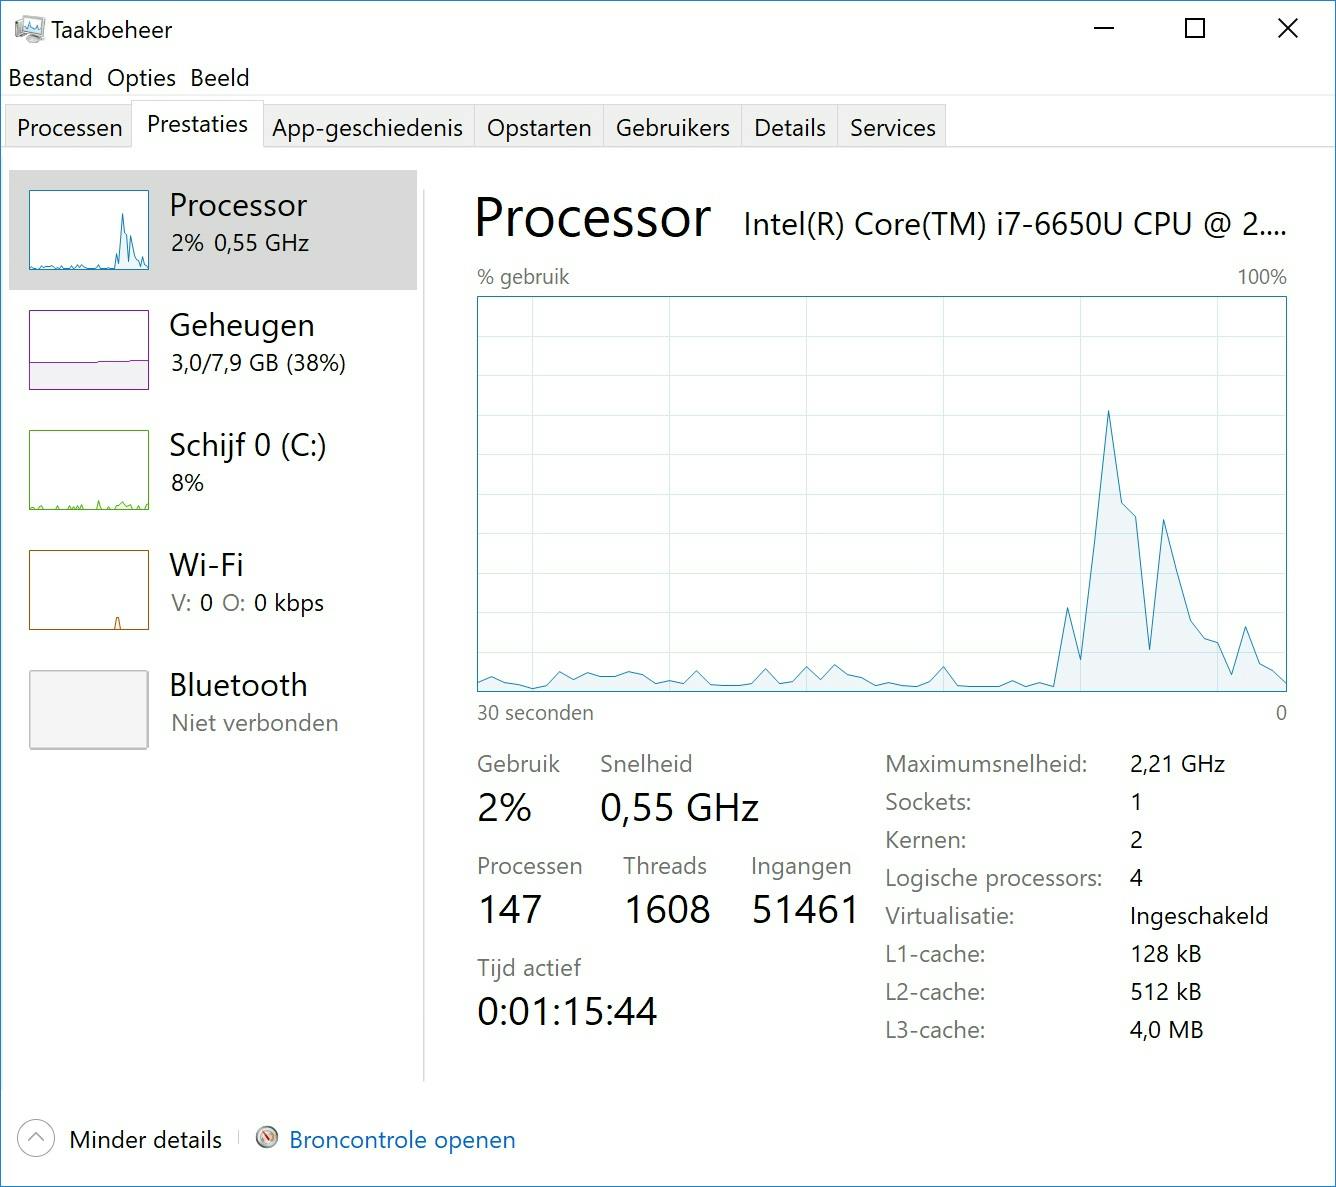Open the Gebruikers tab
This screenshot has width=1336, height=1187.
tap(672, 128)
